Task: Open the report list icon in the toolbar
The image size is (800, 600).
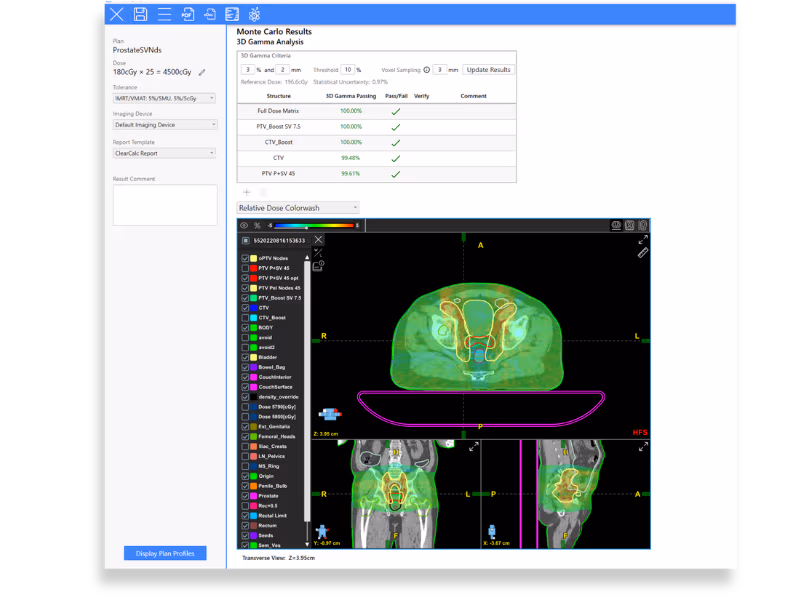Action: point(232,14)
